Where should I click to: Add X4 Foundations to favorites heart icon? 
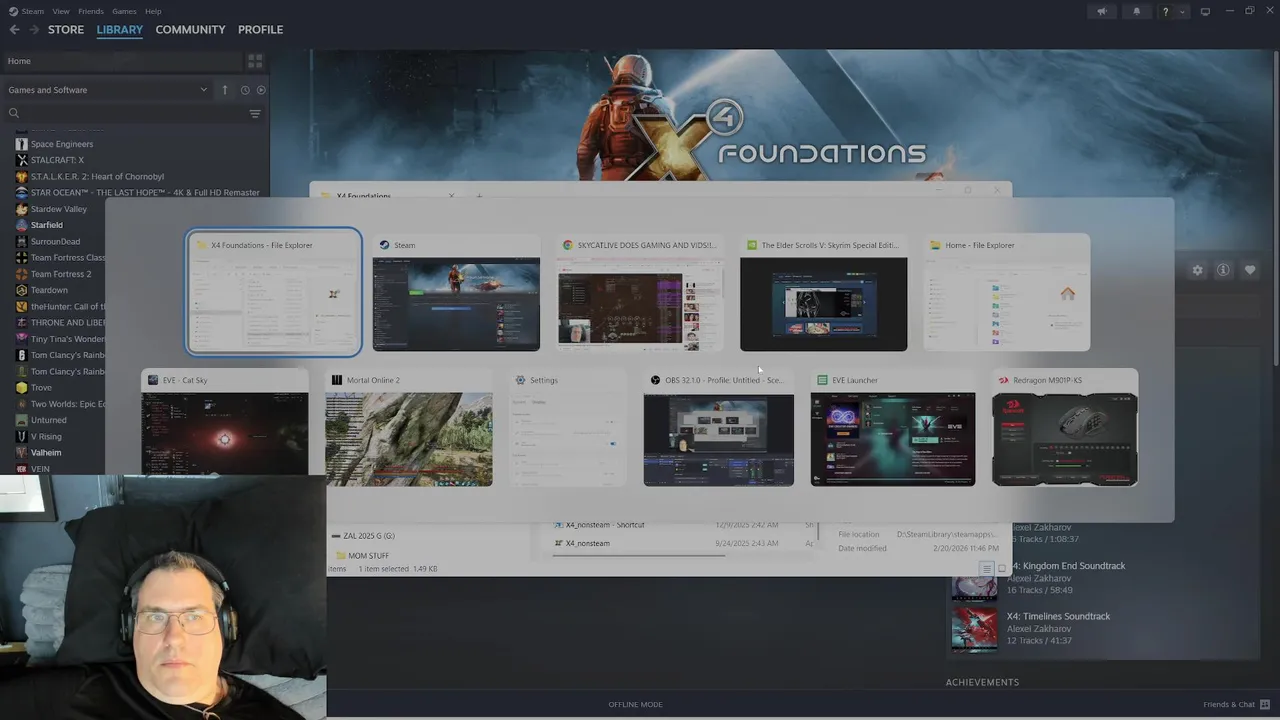(1250, 270)
